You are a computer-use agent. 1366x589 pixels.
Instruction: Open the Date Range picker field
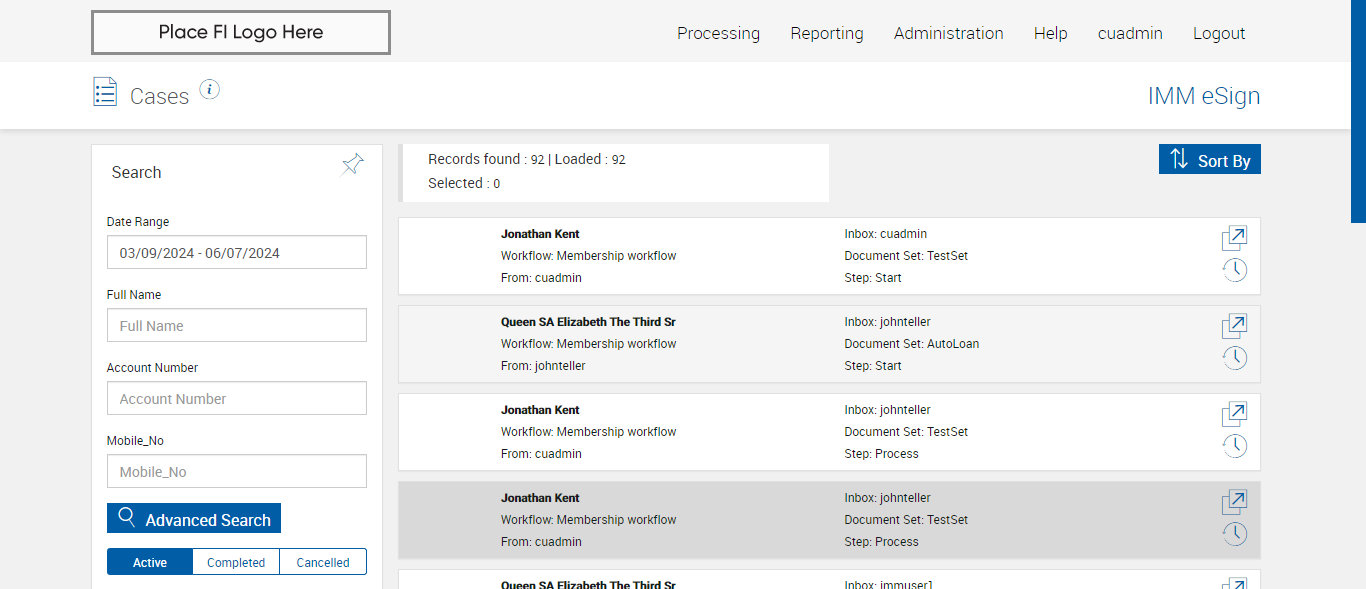point(237,253)
